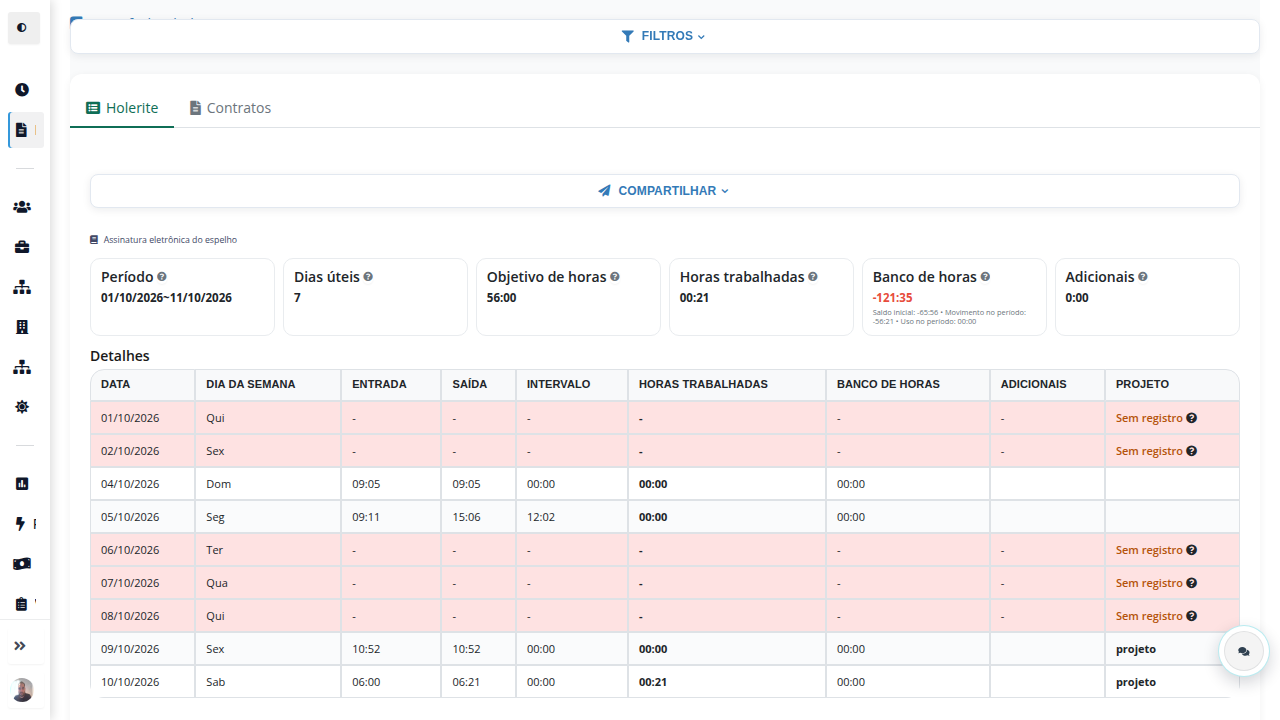Click the -121:35 banco de horas balance
Screen dimensions: 1280x720
click(x=893, y=298)
